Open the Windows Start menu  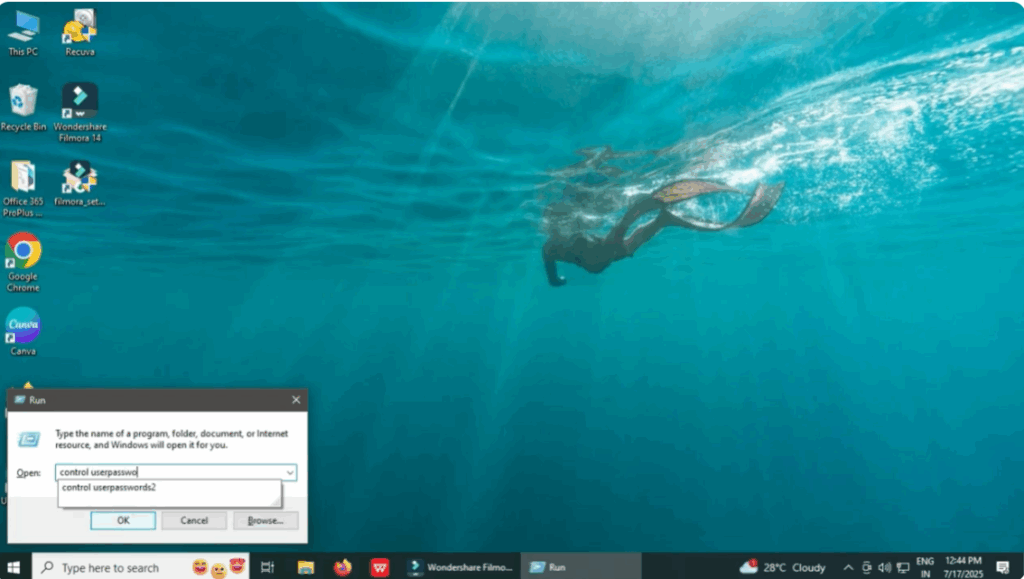click(x=14, y=567)
